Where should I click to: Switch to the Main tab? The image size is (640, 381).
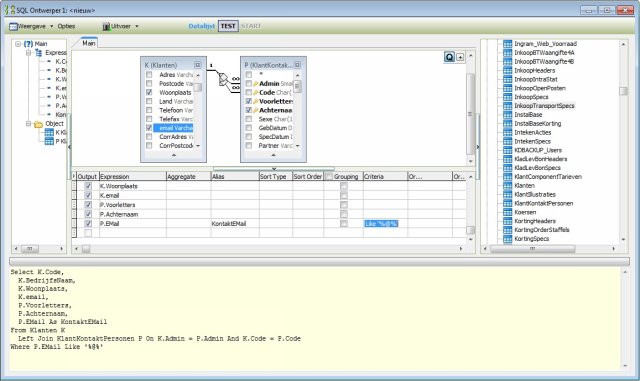click(89, 43)
